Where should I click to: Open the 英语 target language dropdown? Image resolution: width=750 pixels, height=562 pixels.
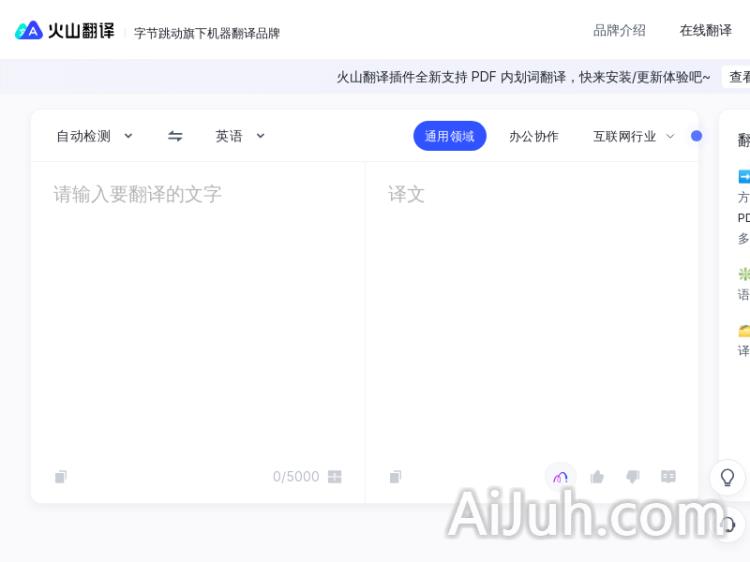240,136
